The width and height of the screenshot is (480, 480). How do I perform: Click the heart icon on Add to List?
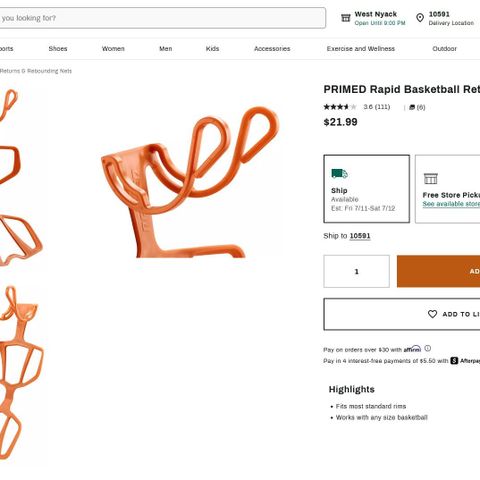(432, 314)
